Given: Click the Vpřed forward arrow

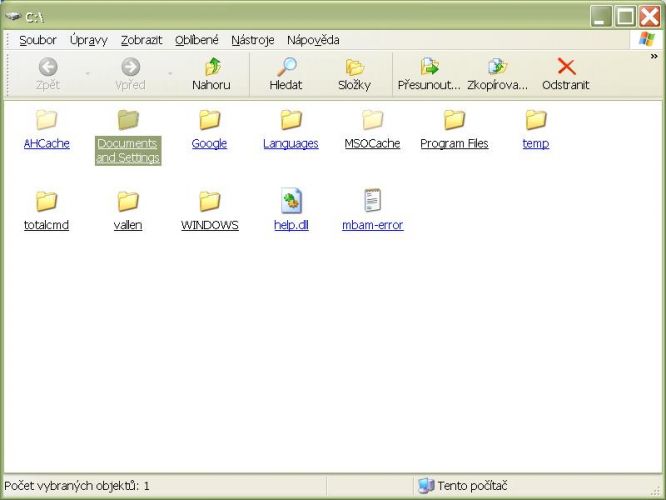Looking at the screenshot, I should coord(130,67).
